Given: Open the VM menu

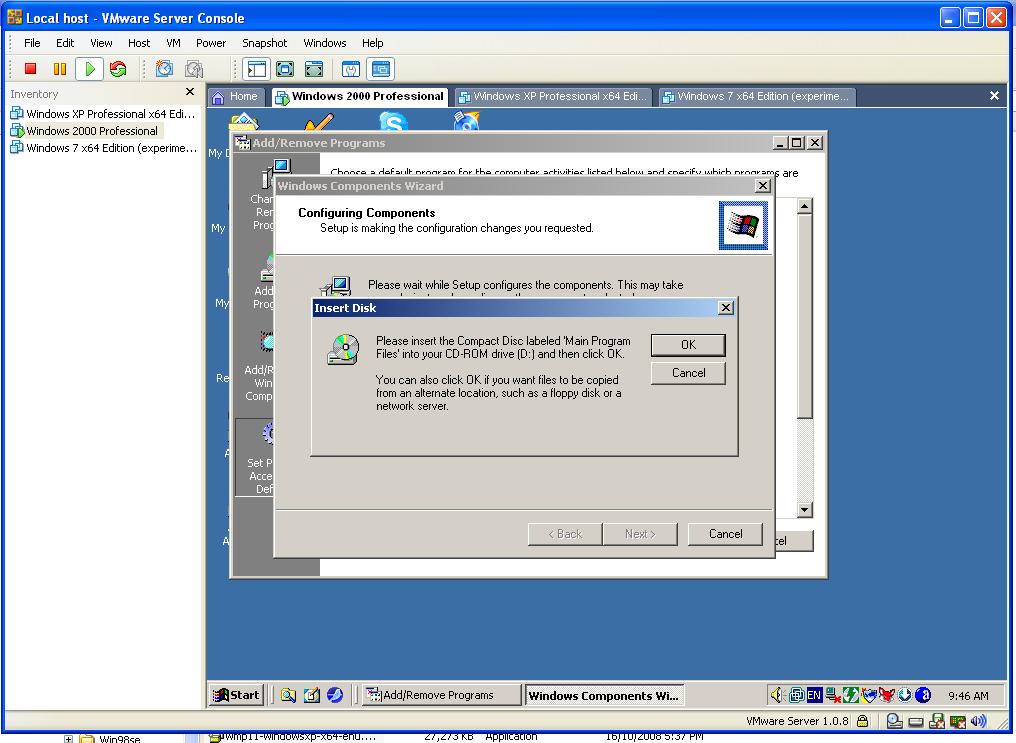Looking at the screenshot, I should [173, 43].
